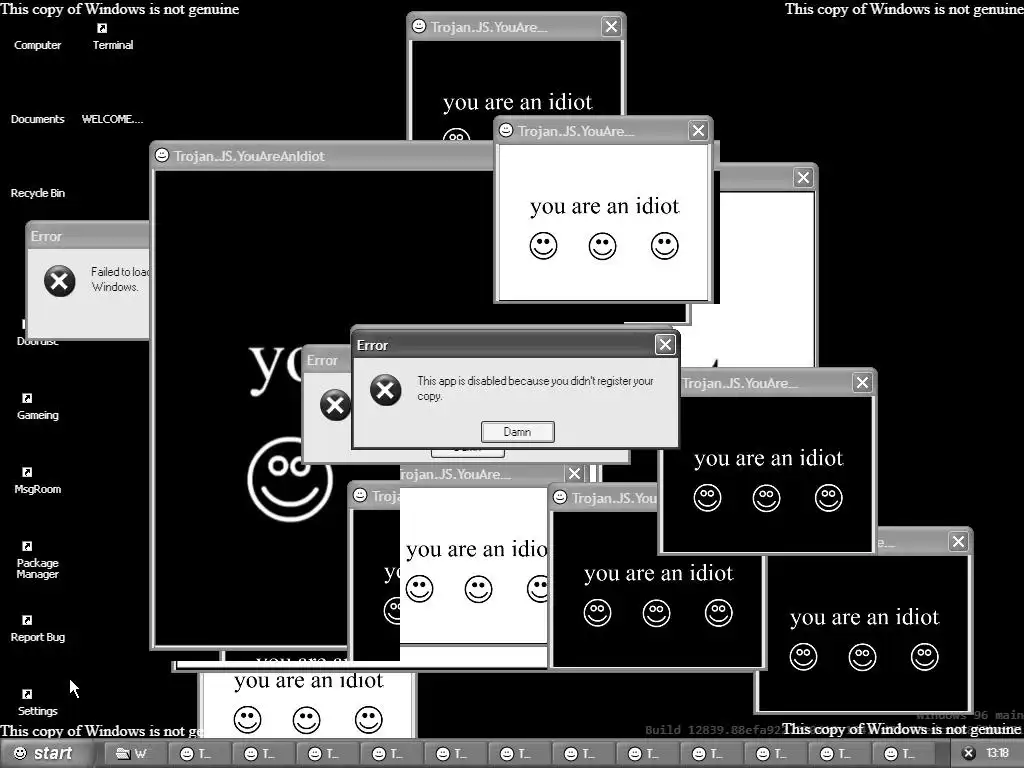The width and height of the screenshot is (1024, 768).
Task: Click the 13:18 clock in the taskbar
Action: click(x=997, y=753)
